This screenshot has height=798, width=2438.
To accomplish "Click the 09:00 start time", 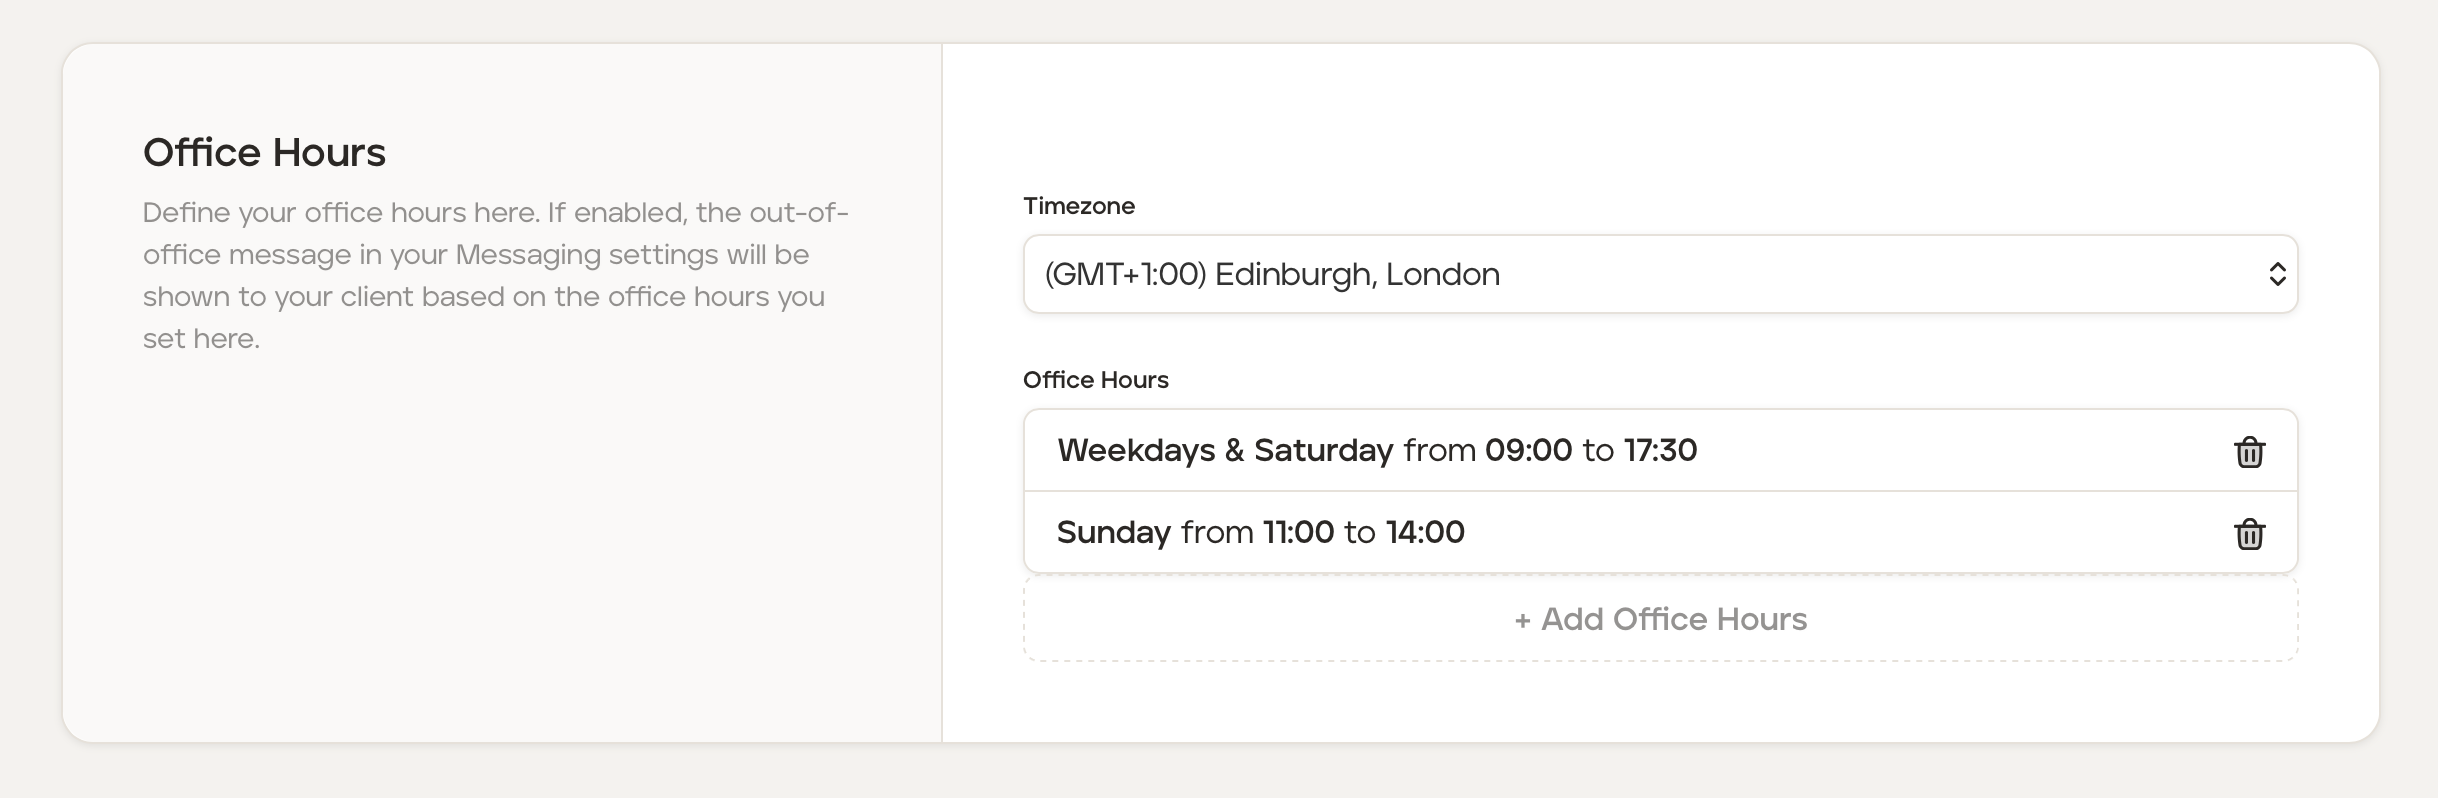I will 1528,450.
